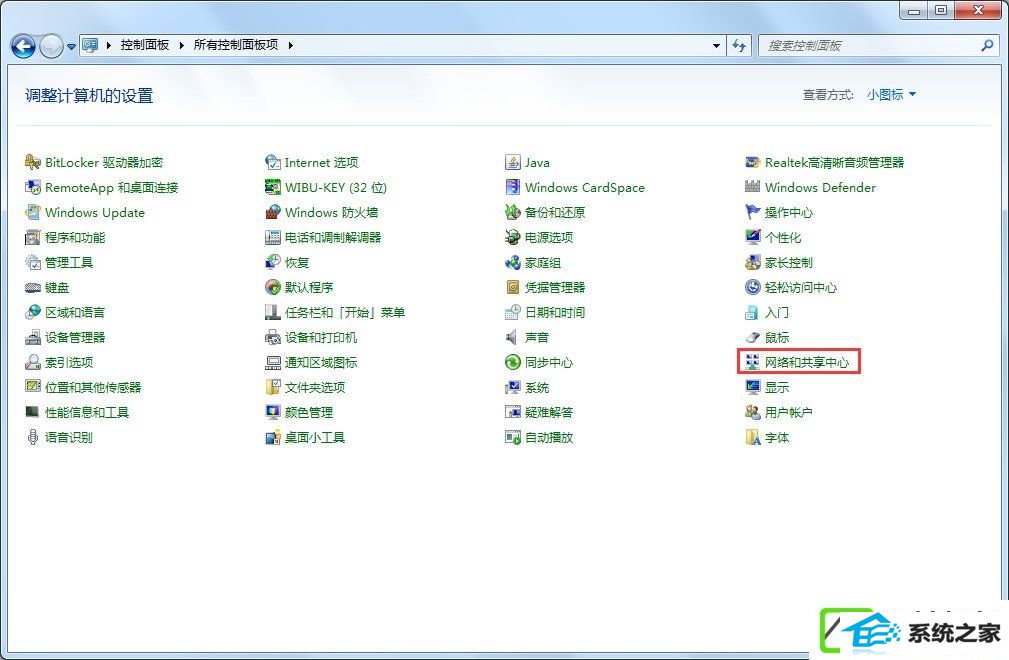Viewport: 1009px width, 660px height.
Task: Open the 电源选项 icon
Action: [513, 237]
